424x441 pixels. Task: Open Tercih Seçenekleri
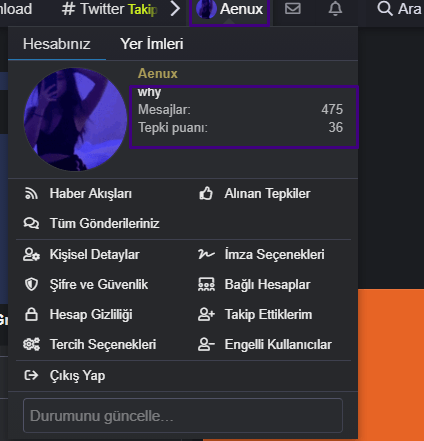(103, 345)
